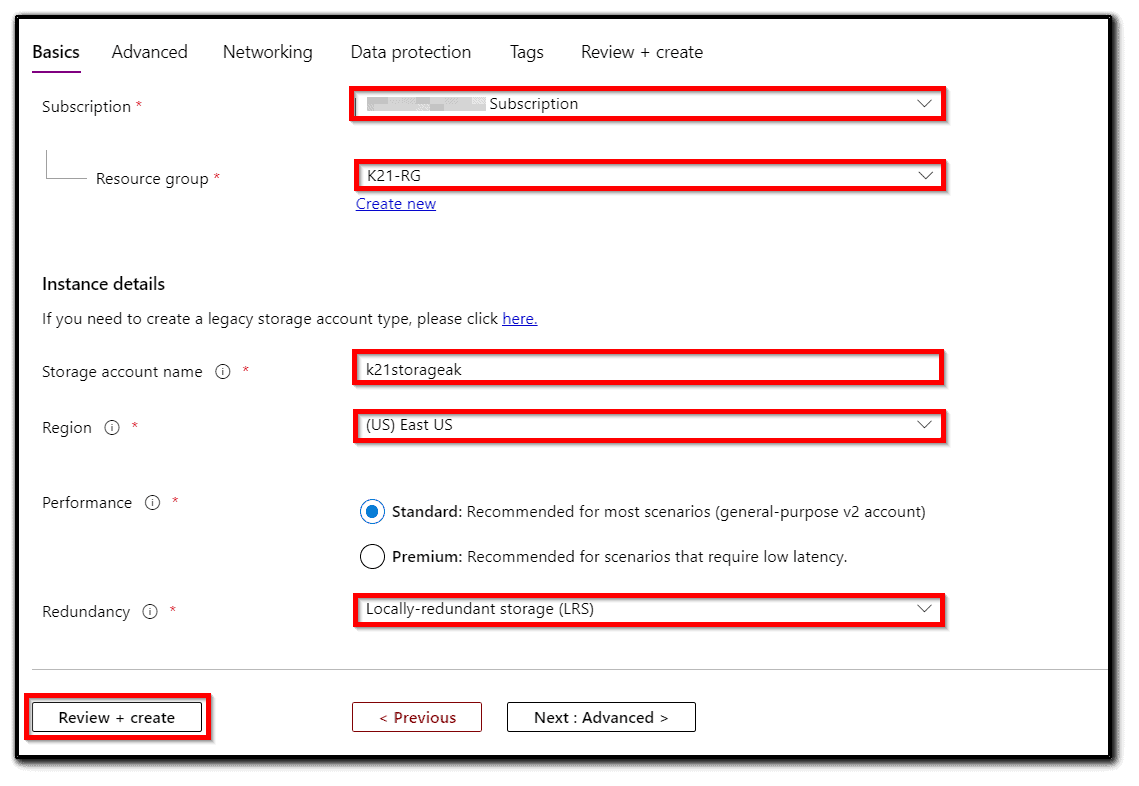The image size is (1139, 786).
Task: Open the Subscription dropdown
Action: (648, 103)
